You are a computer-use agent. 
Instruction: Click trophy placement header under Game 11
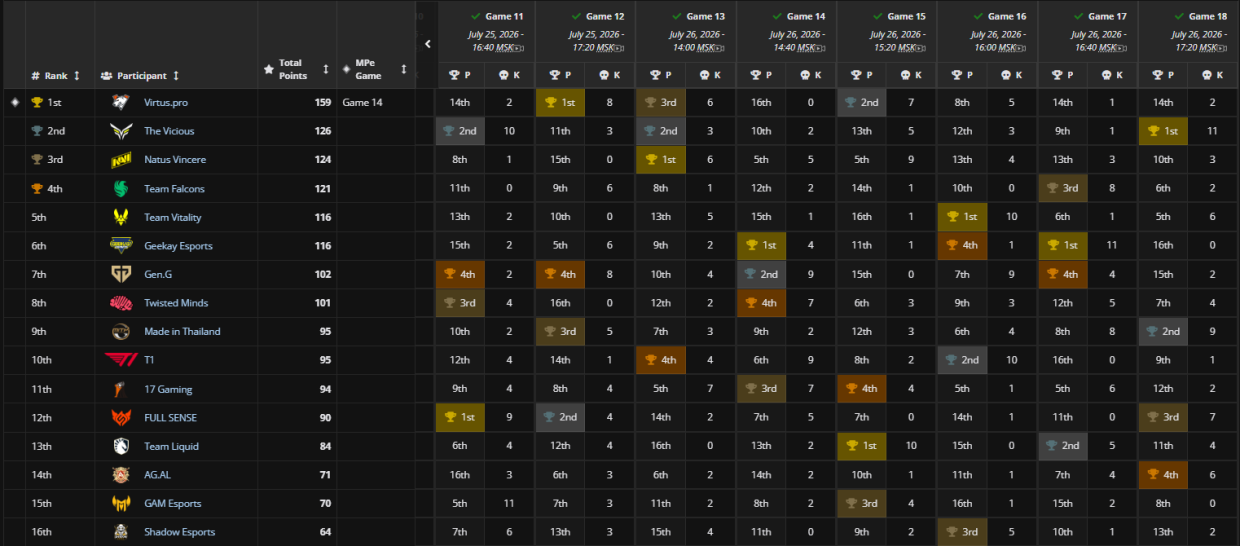[x=460, y=75]
